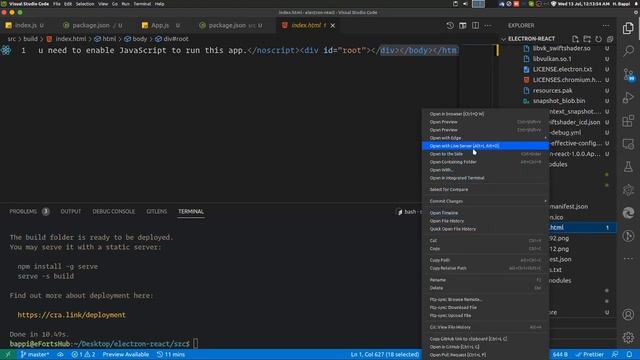Click the body breadcrumb
Screen dimensions: 640x360
click(136, 39)
